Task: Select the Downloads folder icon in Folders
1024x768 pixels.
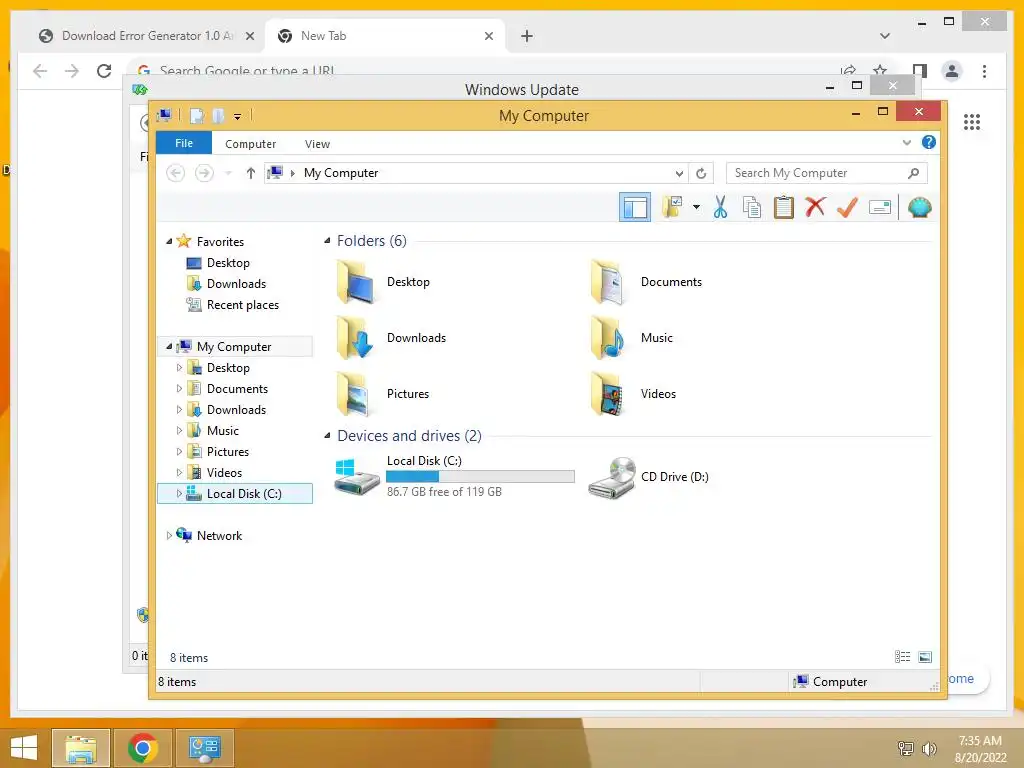Action: (x=355, y=338)
